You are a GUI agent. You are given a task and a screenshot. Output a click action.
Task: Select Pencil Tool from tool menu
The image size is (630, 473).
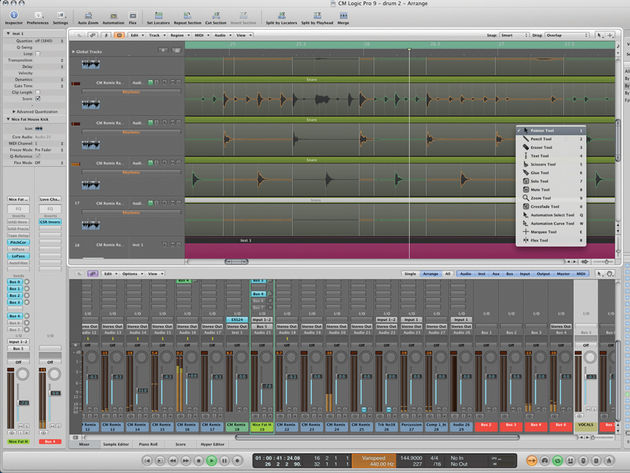[x=551, y=139]
